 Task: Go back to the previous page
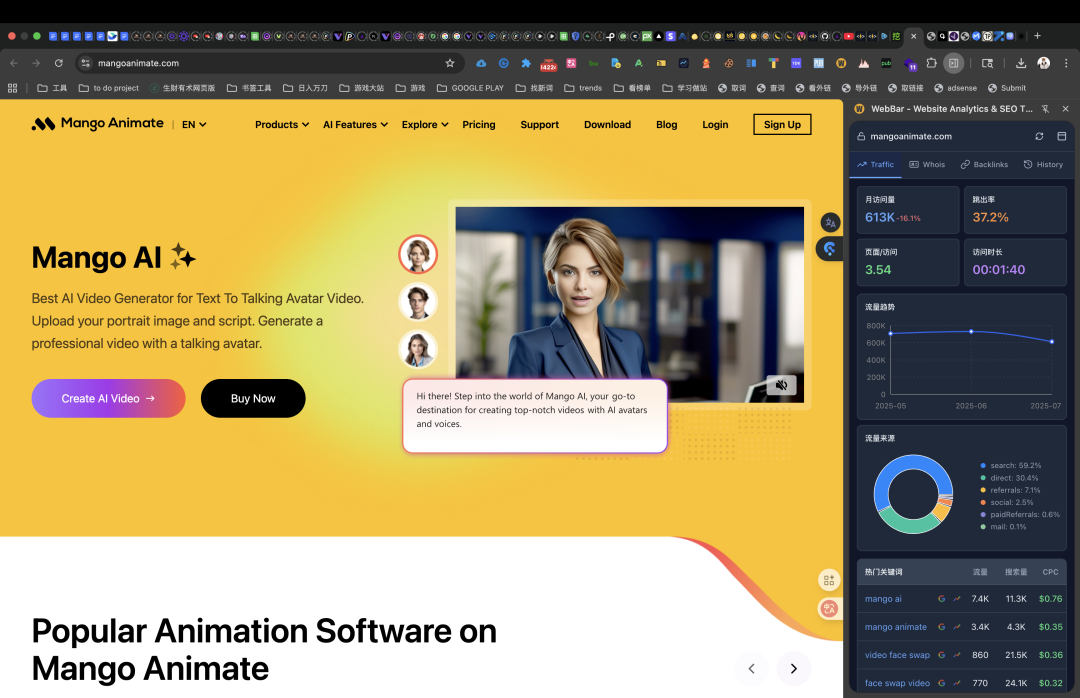(x=14, y=63)
